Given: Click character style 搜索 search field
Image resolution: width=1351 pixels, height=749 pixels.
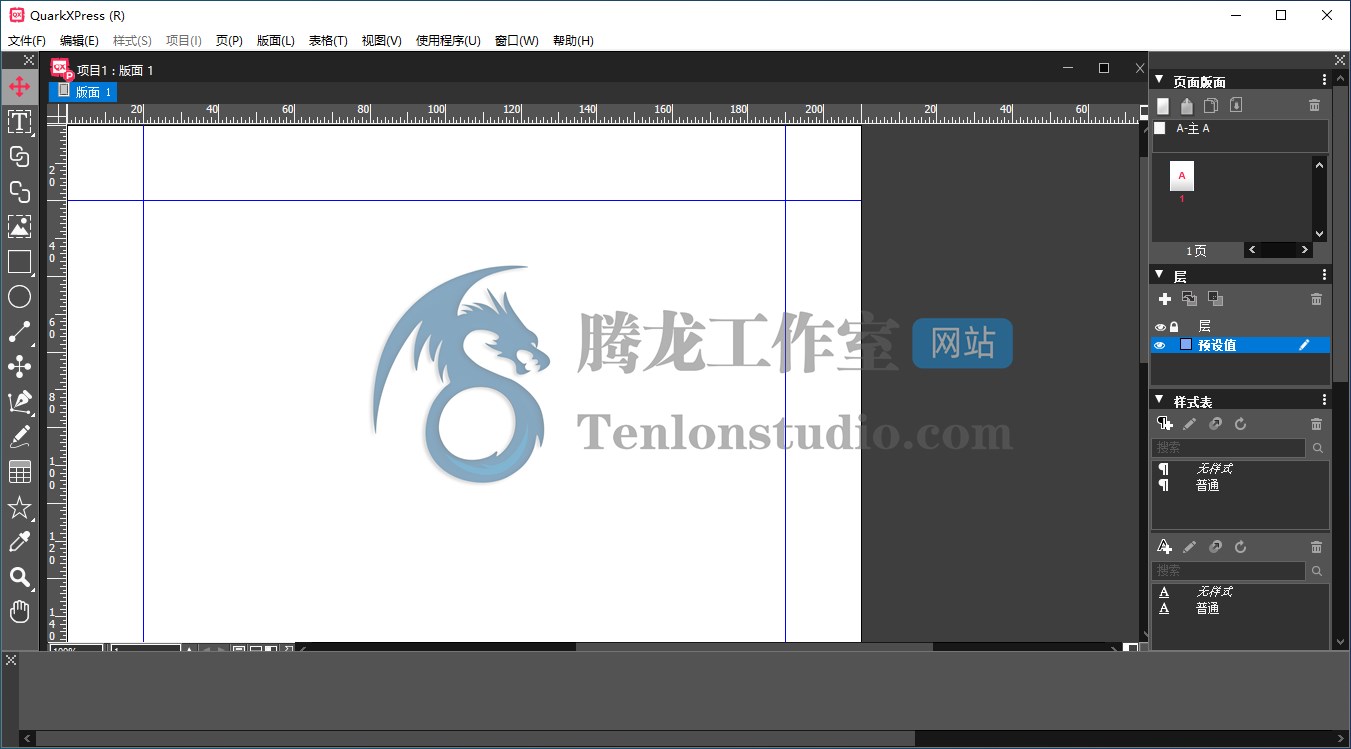Looking at the screenshot, I should pyautogui.click(x=1229, y=571).
